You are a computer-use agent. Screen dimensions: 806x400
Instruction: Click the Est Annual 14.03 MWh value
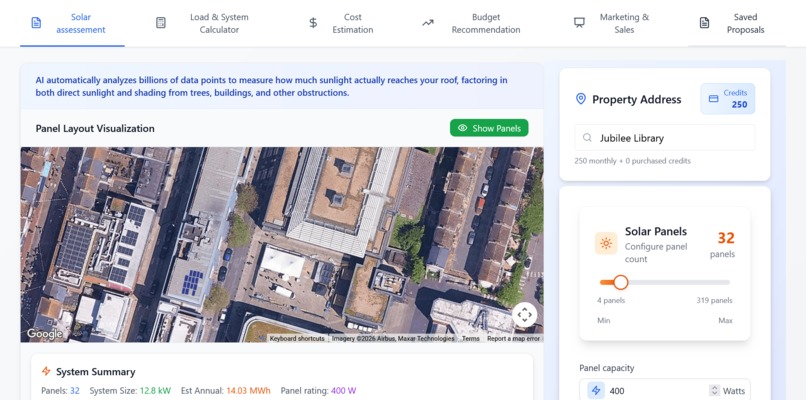pos(248,391)
